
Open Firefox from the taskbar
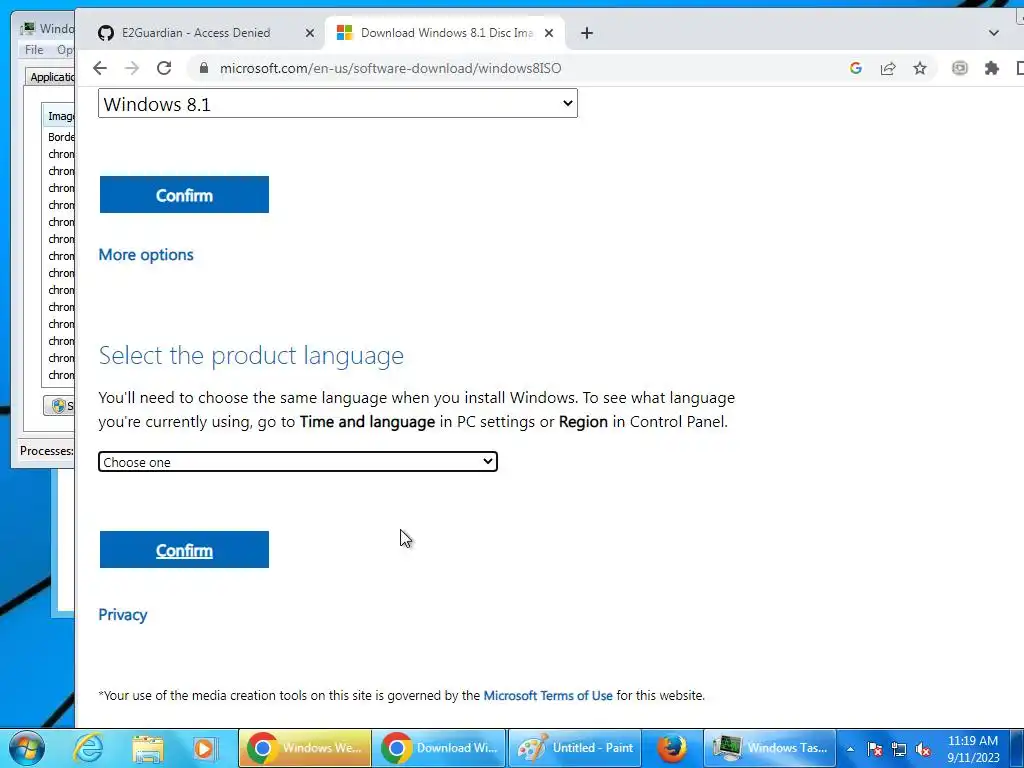pos(671,748)
